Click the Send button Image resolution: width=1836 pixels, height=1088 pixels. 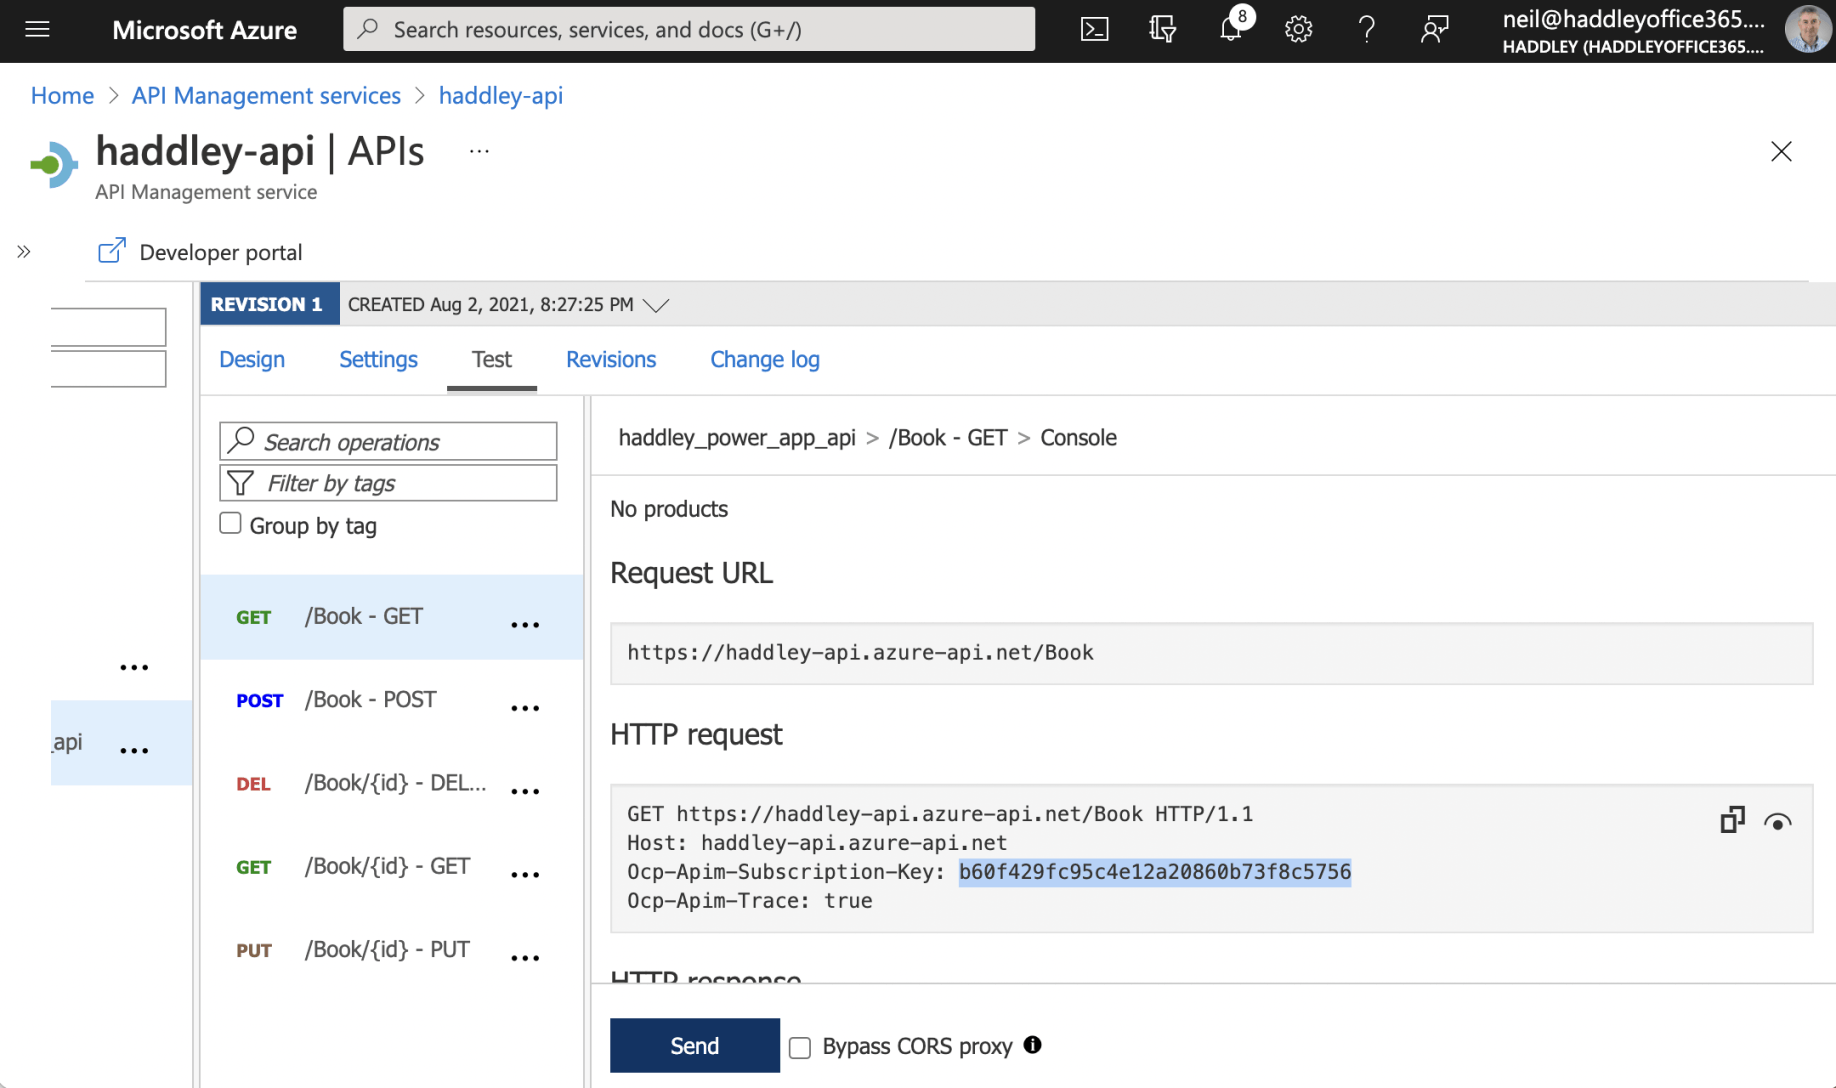coord(694,1046)
